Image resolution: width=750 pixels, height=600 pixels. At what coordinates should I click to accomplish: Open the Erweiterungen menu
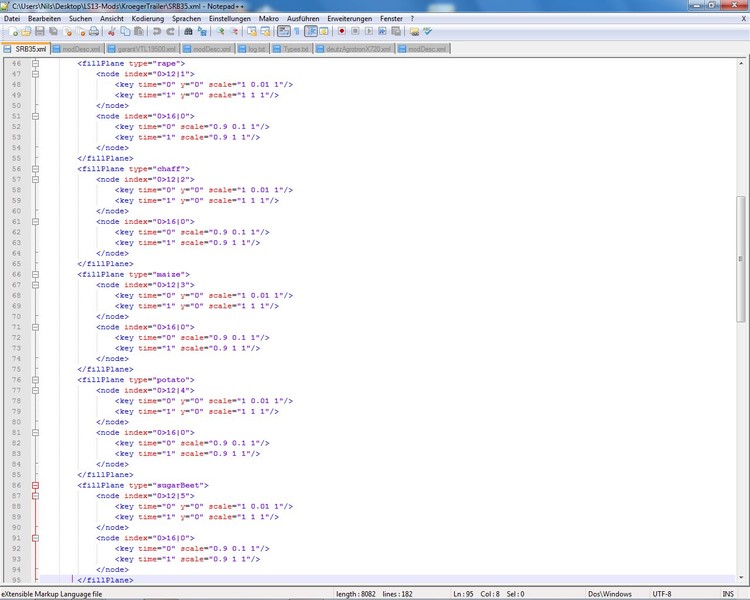tap(350, 19)
